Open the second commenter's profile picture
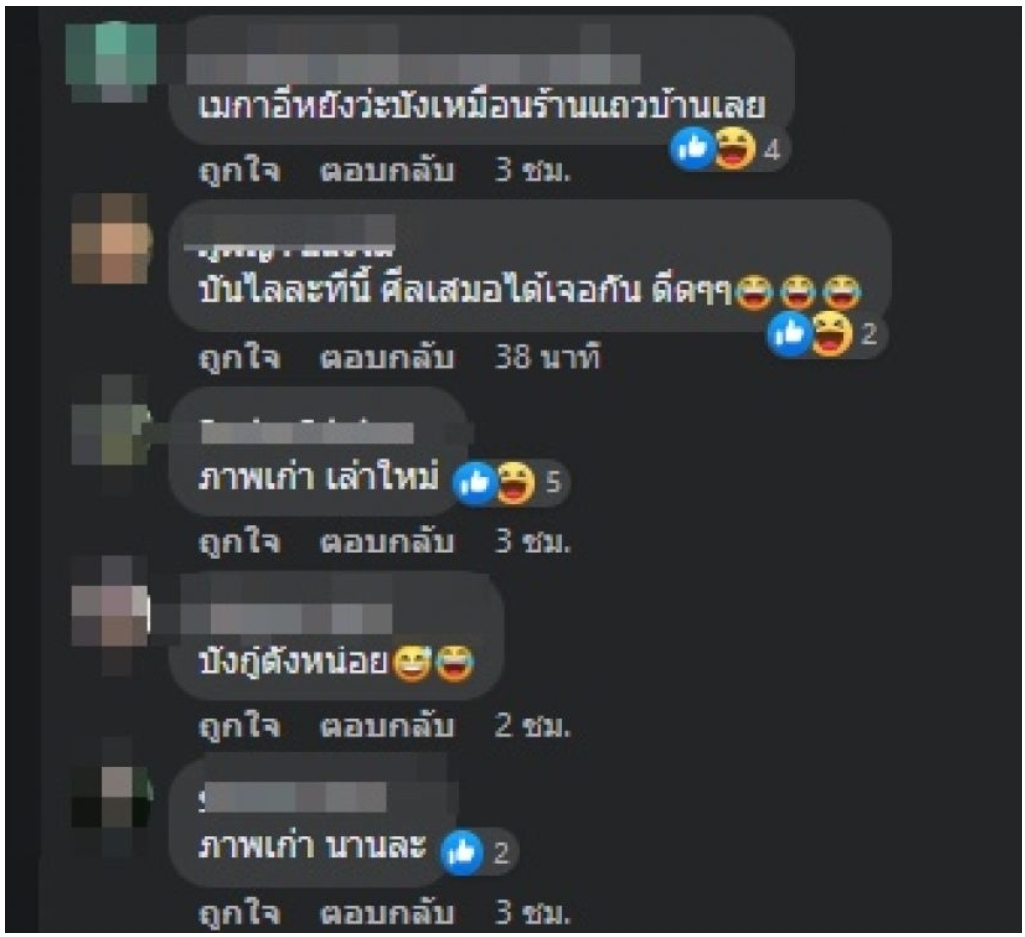The height and width of the screenshot is (937, 1025). pos(110,238)
